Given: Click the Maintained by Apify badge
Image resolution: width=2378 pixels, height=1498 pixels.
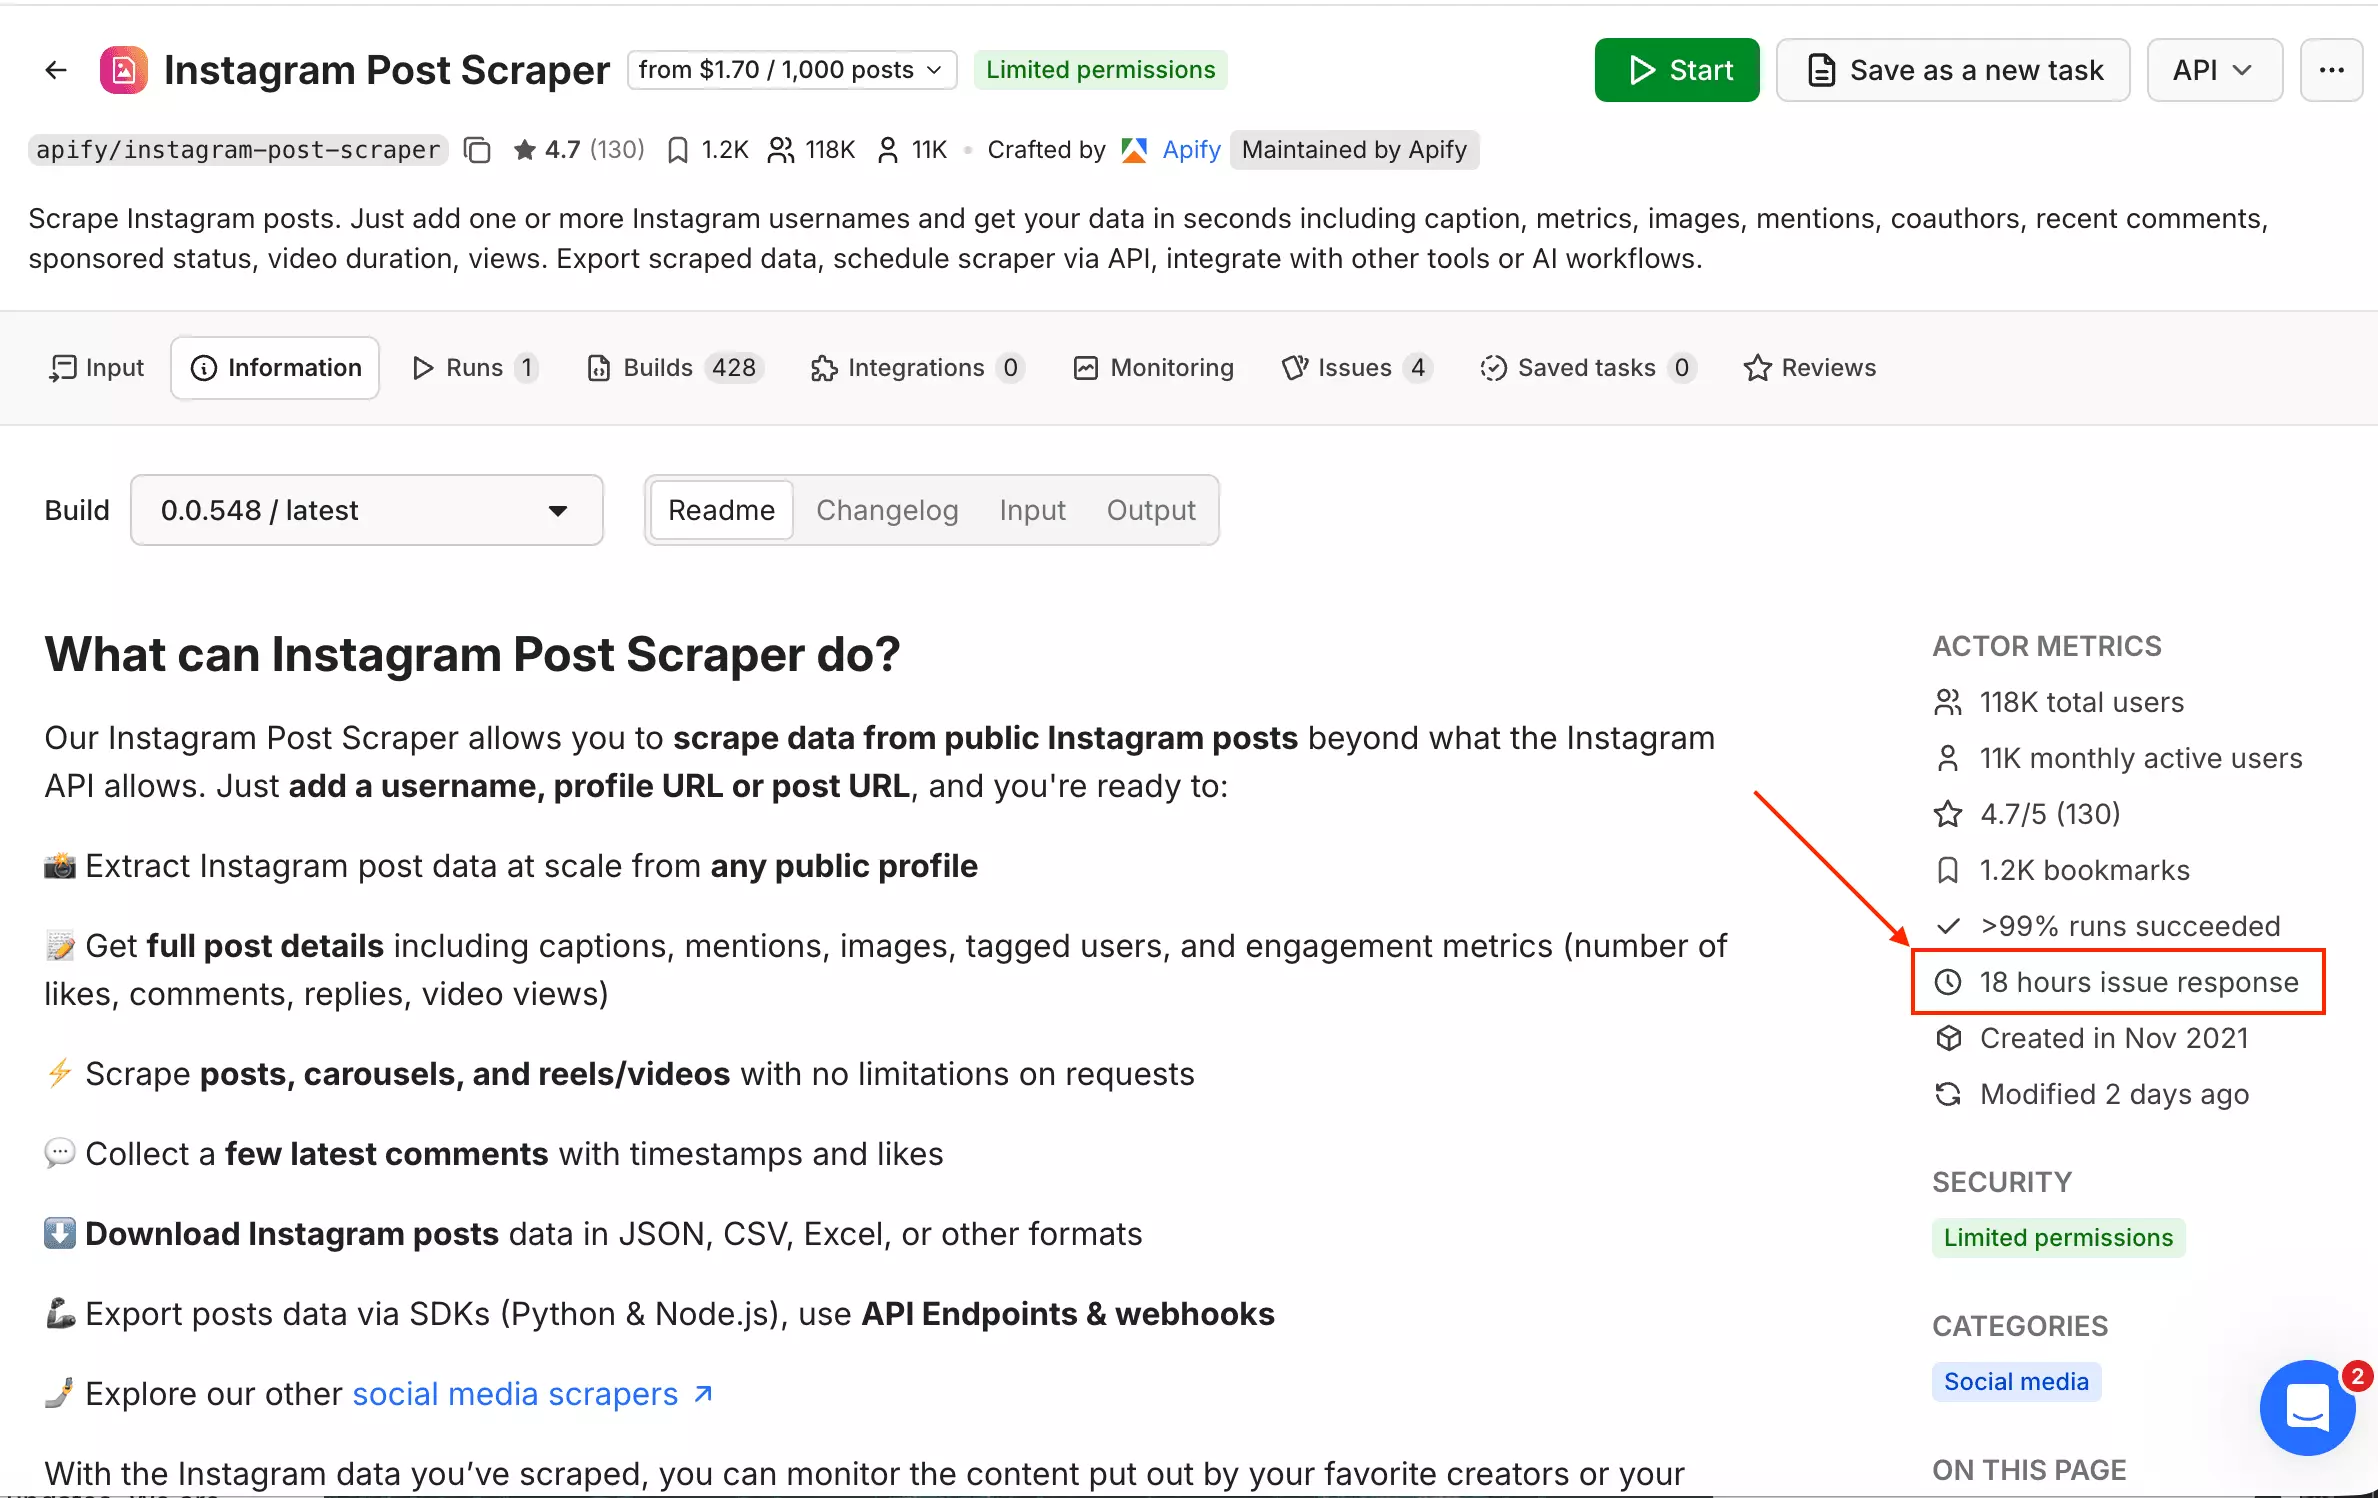Looking at the screenshot, I should (x=1354, y=150).
